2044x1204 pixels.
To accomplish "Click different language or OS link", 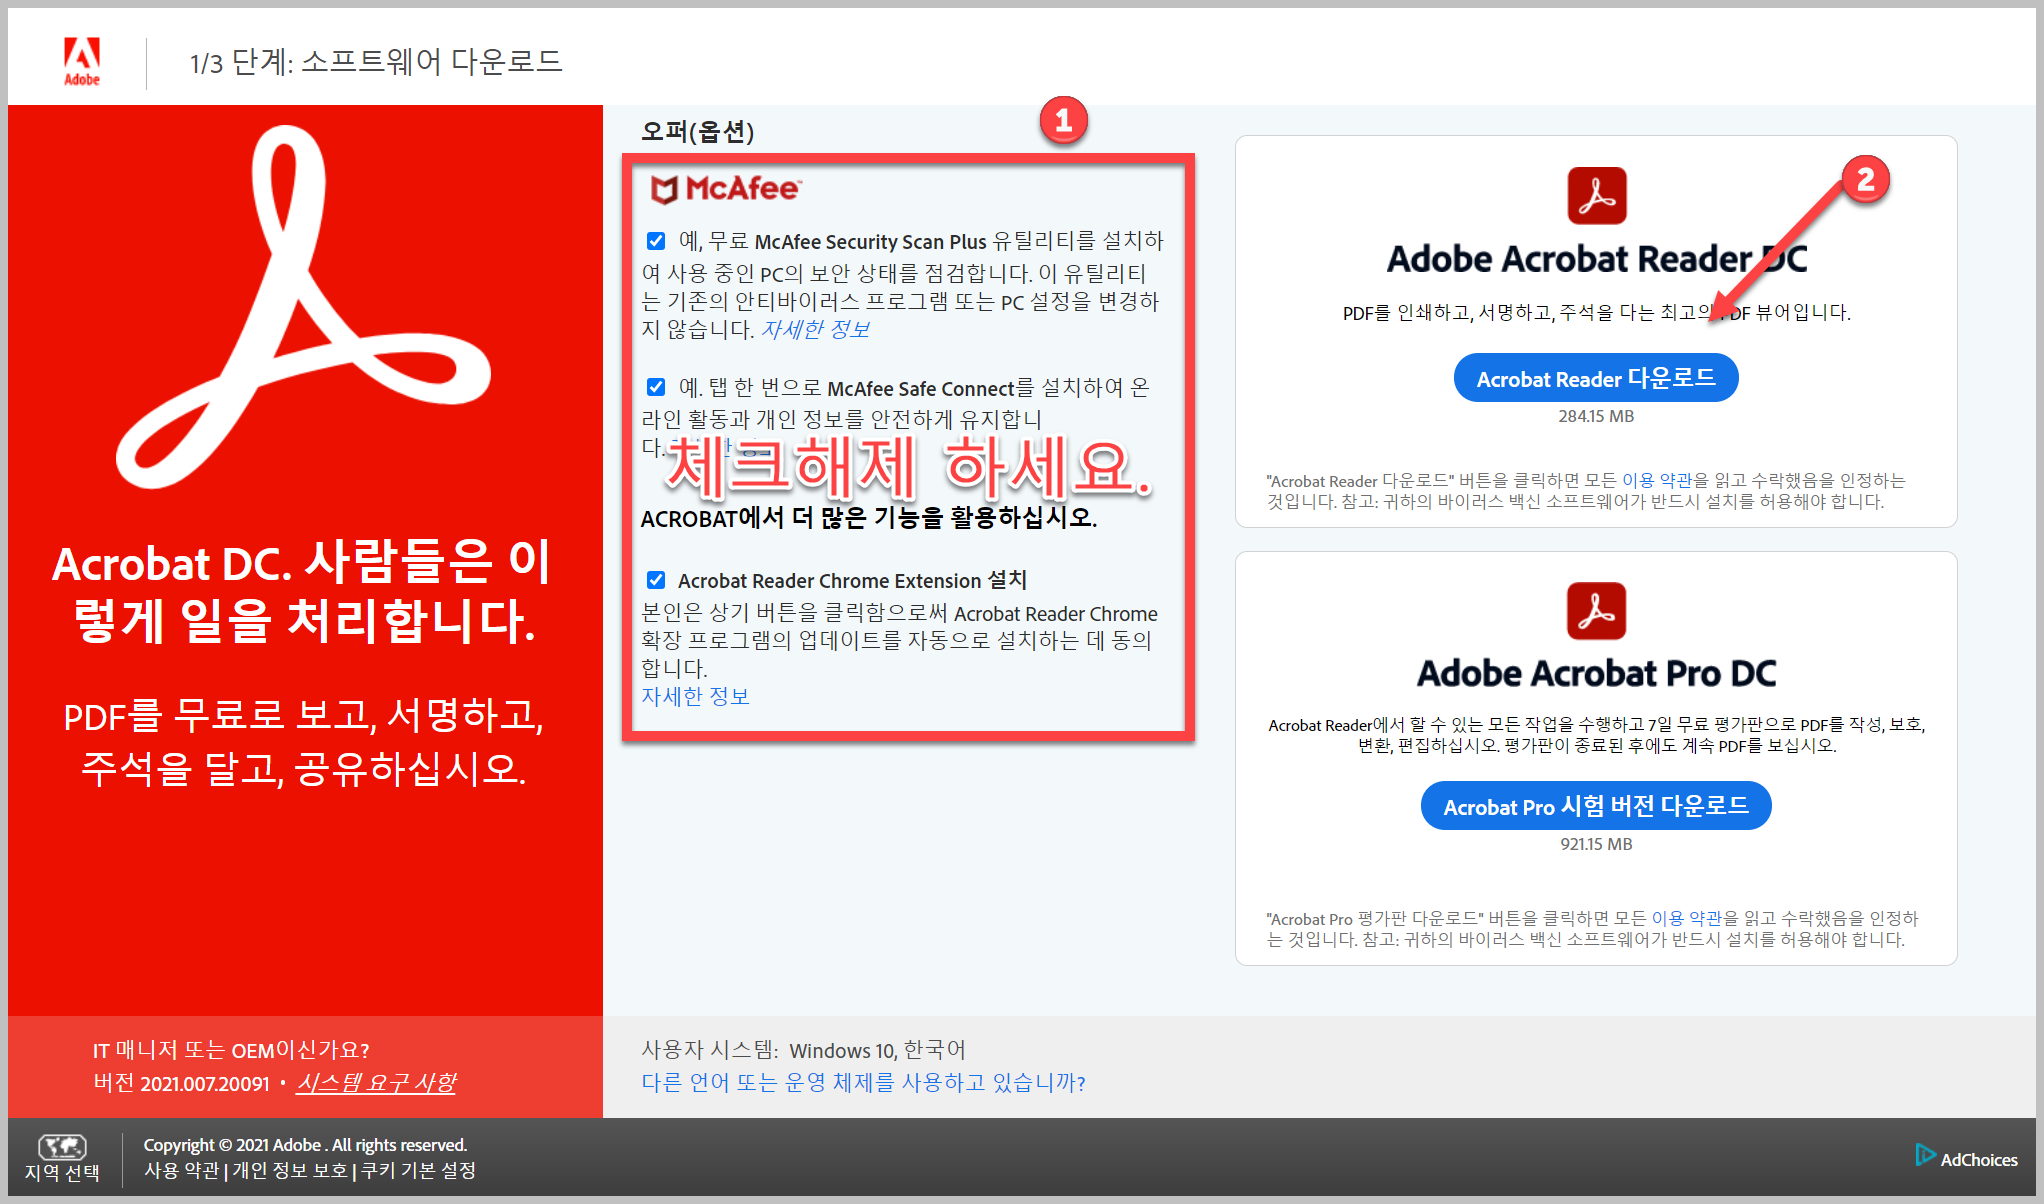I will (x=863, y=1082).
